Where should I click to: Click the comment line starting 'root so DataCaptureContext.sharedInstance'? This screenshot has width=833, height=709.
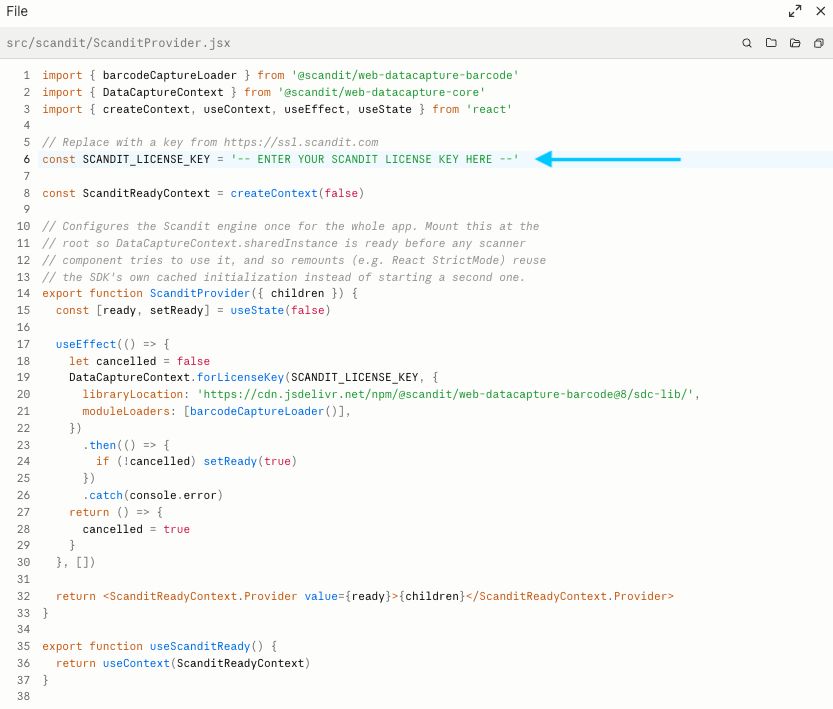[x=284, y=243]
